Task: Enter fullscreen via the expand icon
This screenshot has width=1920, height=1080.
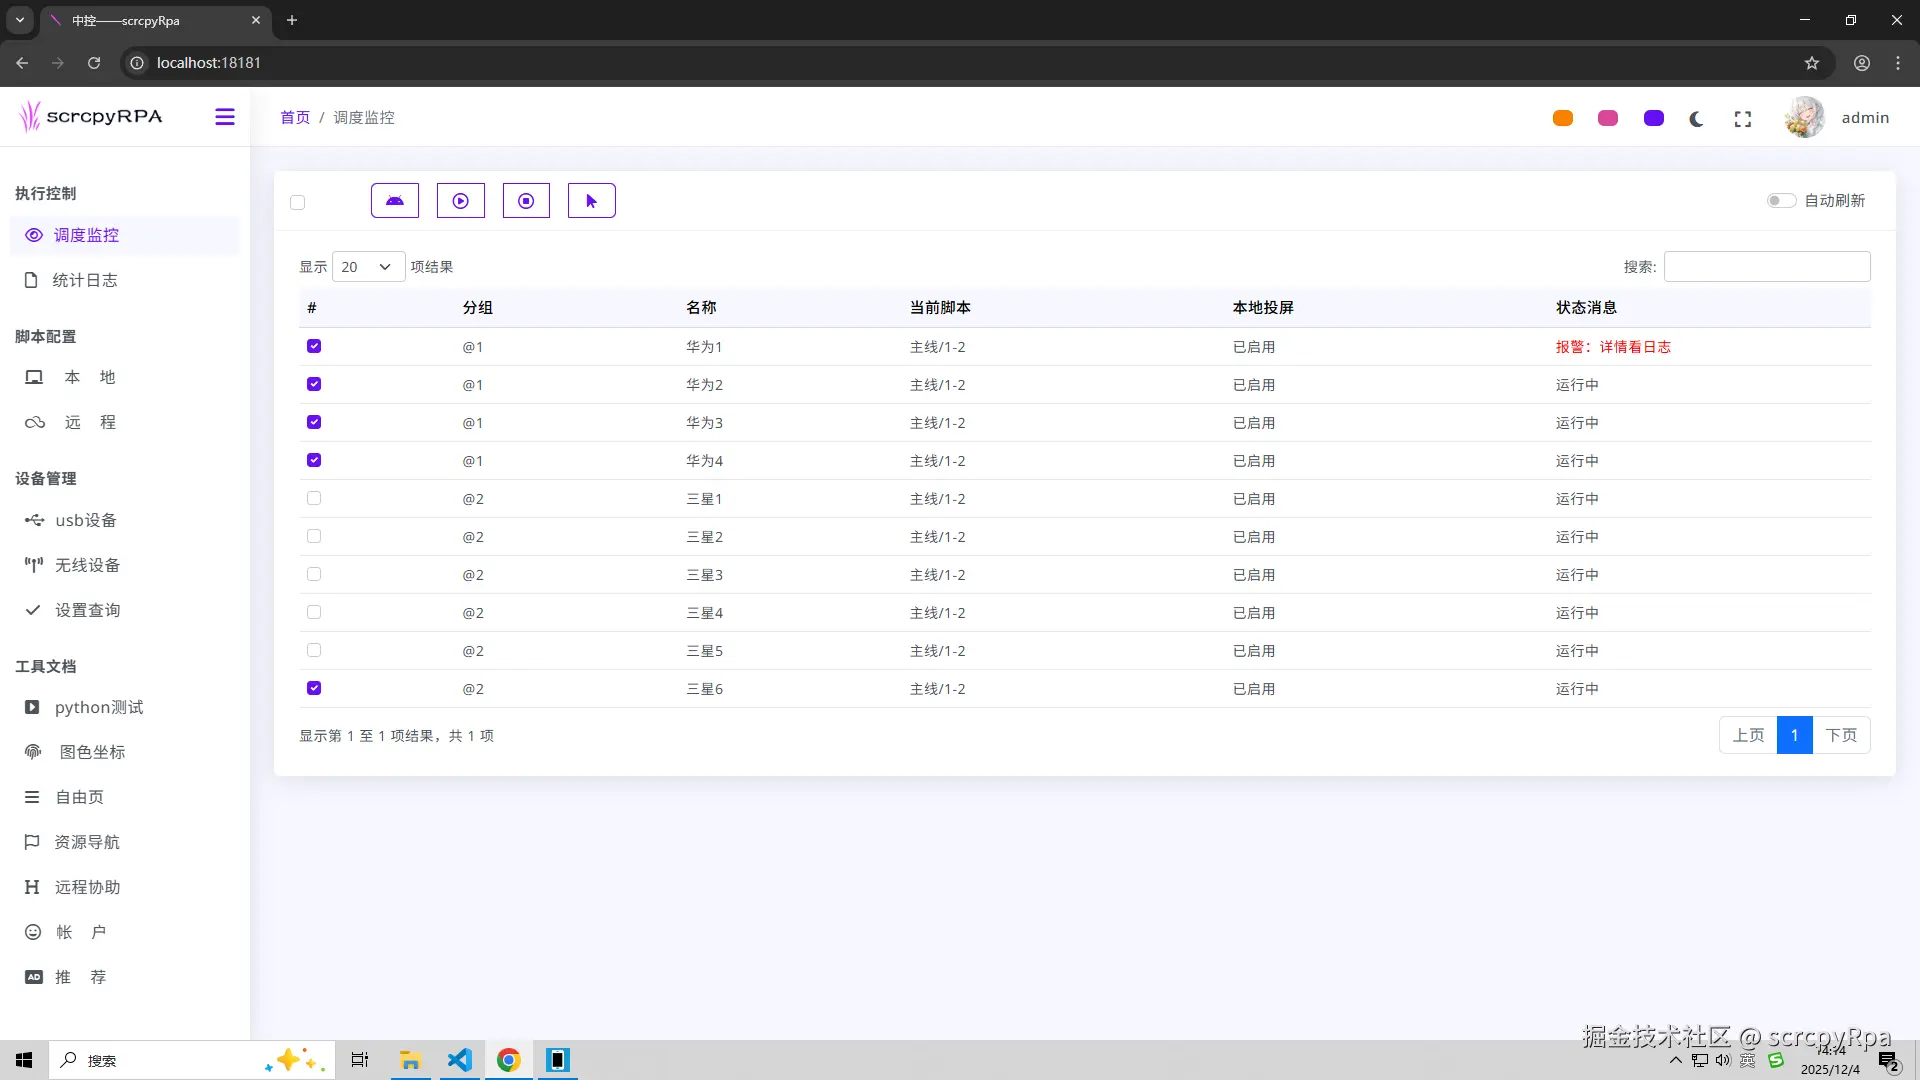Action: click(x=1743, y=119)
